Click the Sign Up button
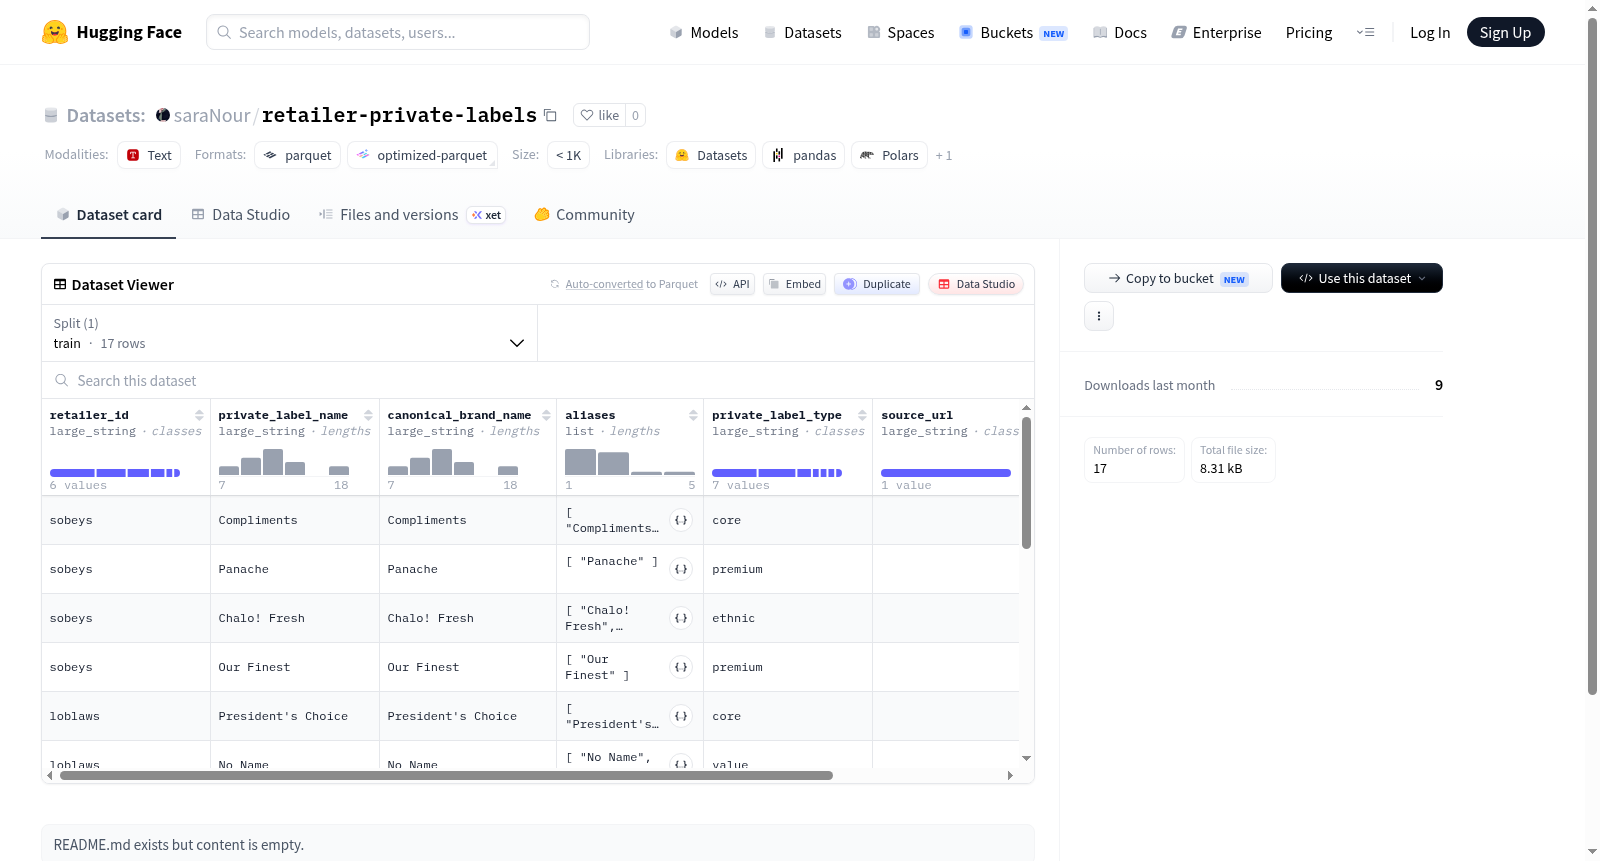 [1505, 32]
